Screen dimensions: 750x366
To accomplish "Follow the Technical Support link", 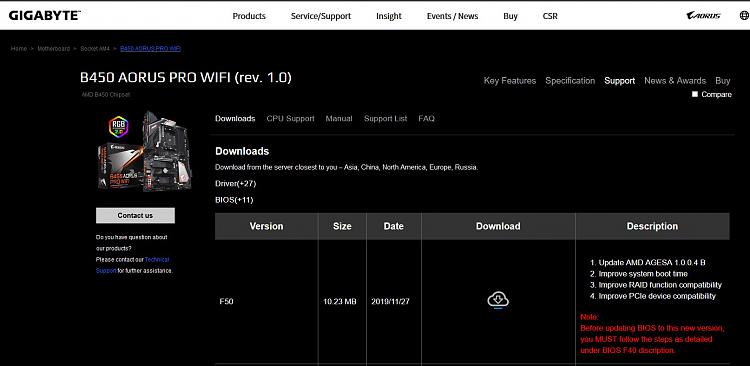I will (x=132, y=265).
